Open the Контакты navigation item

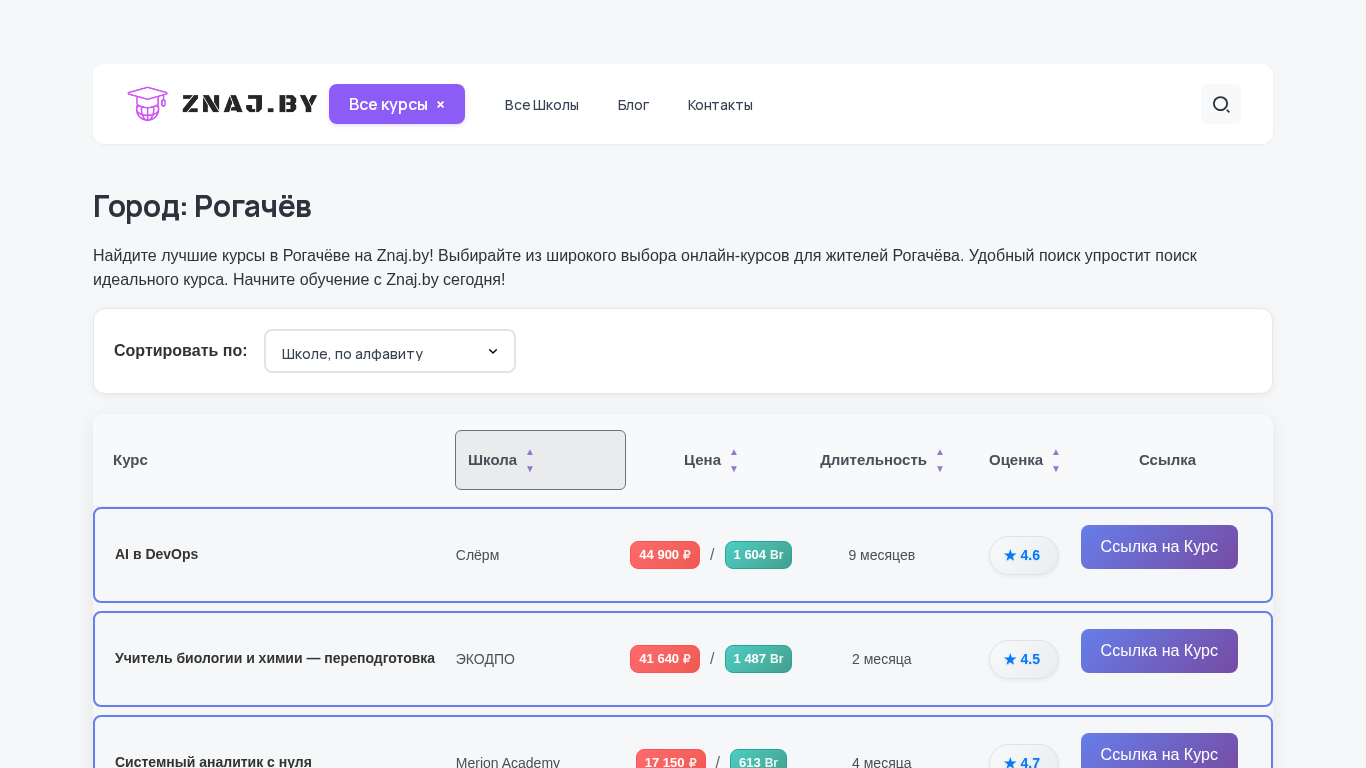(x=720, y=105)
